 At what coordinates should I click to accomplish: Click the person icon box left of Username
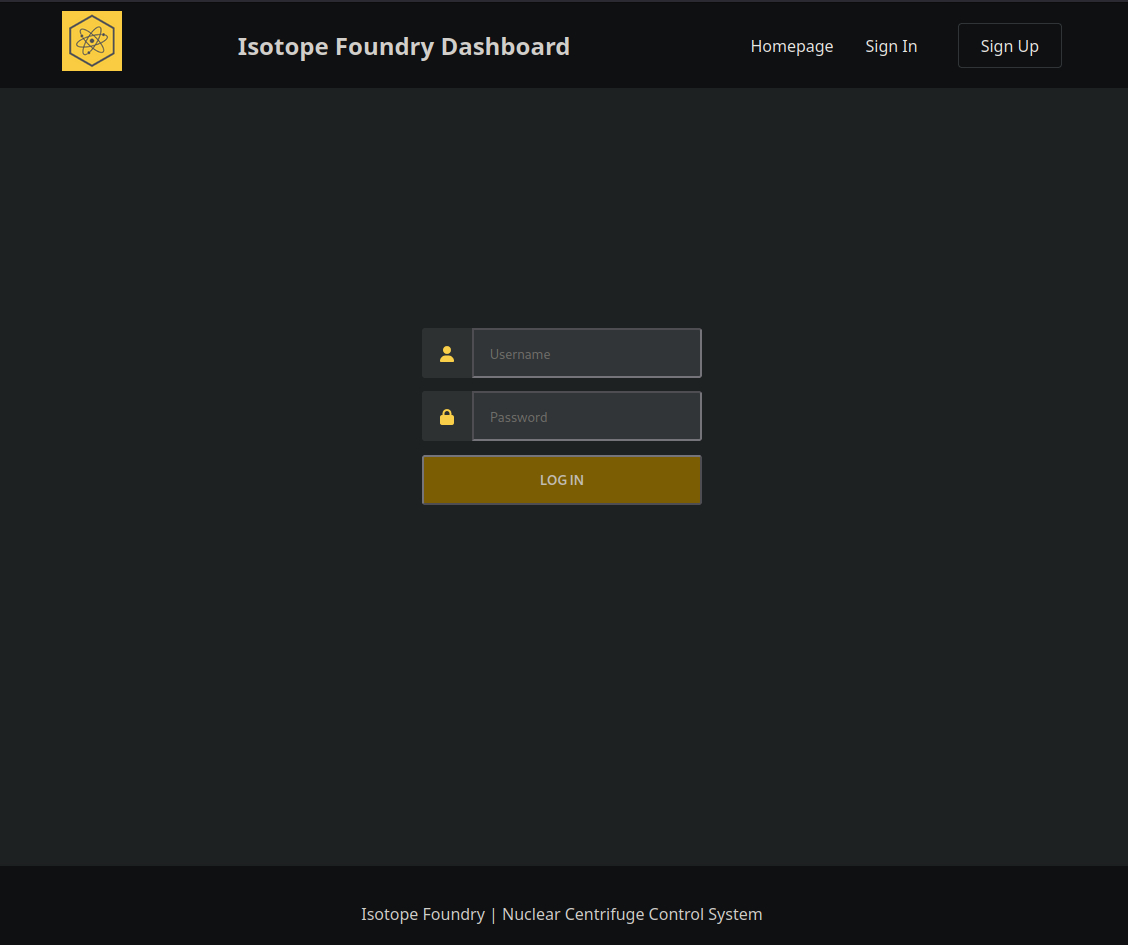pos(447,353)
